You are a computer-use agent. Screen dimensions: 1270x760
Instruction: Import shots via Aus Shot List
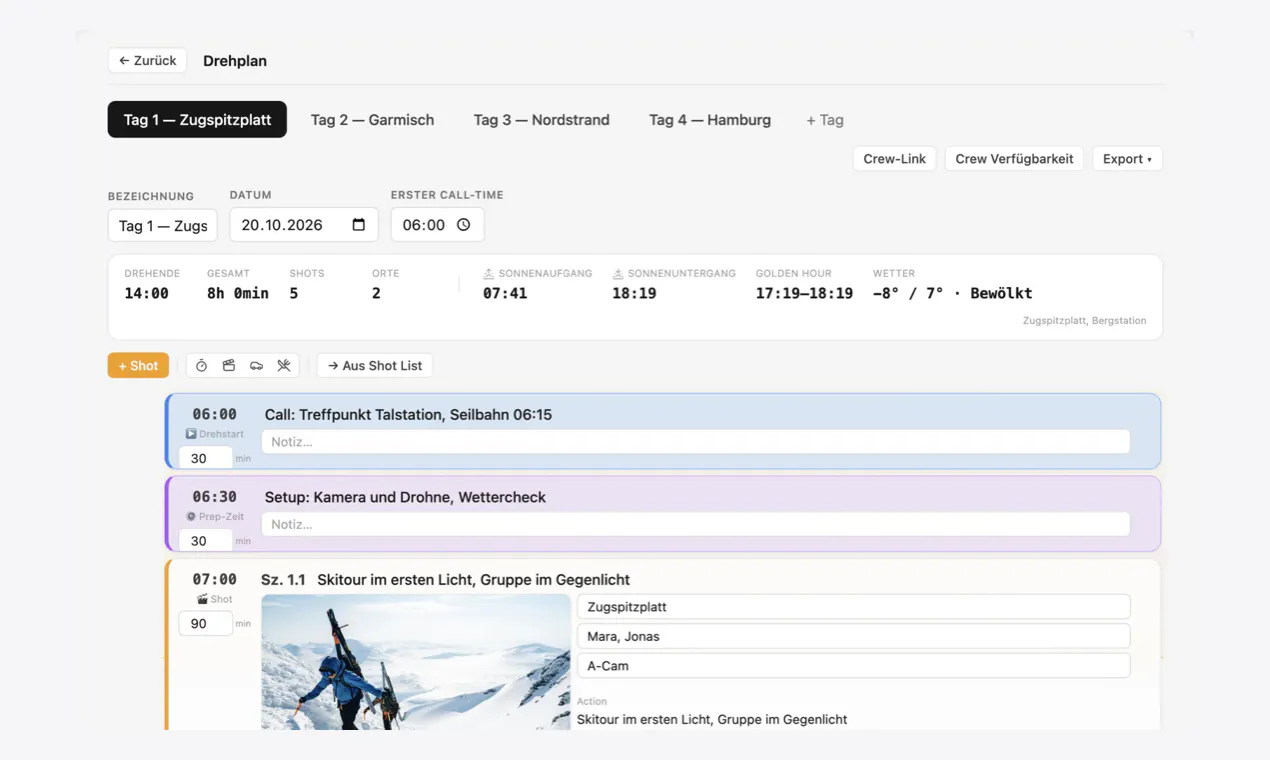[x=375, y=366]
